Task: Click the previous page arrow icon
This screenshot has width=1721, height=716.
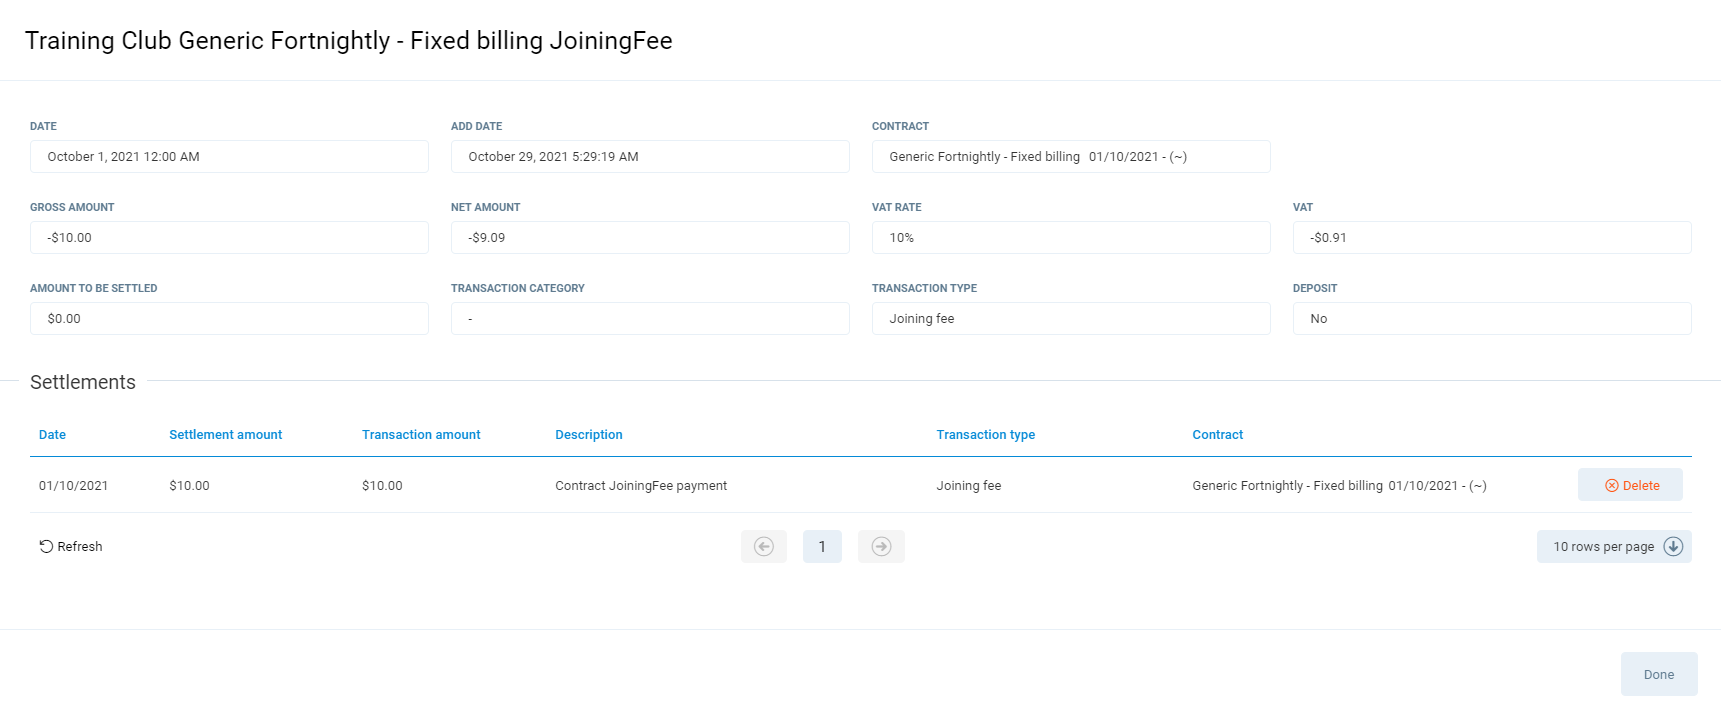Action: tap(763, 546)
